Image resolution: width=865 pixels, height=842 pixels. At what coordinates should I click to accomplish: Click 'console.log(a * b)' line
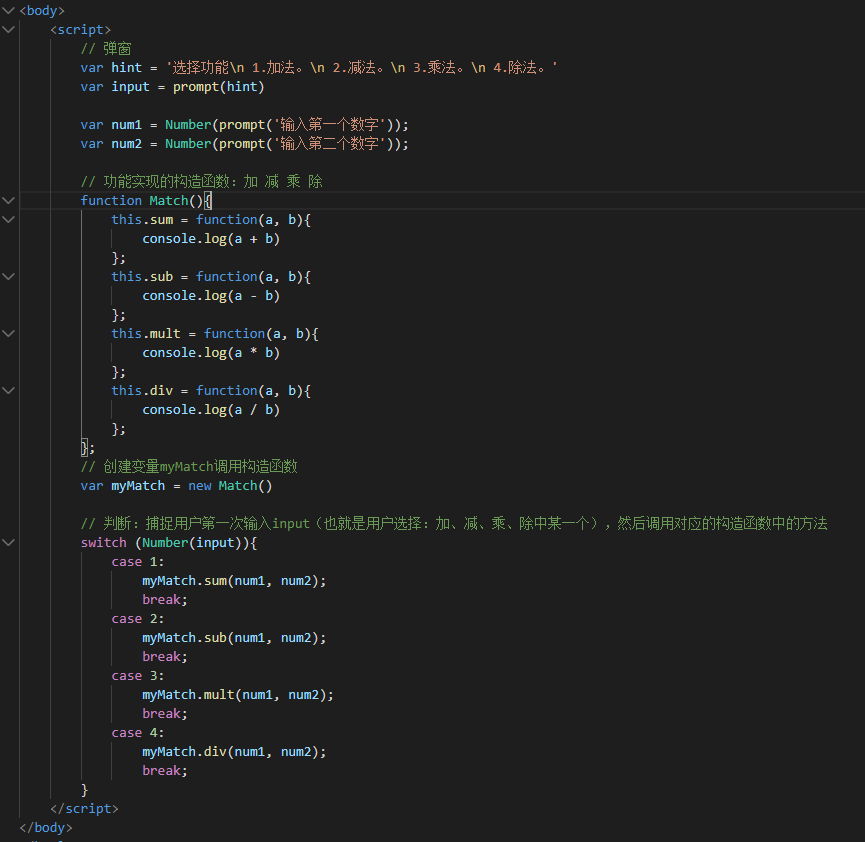[x=211, y=353]
